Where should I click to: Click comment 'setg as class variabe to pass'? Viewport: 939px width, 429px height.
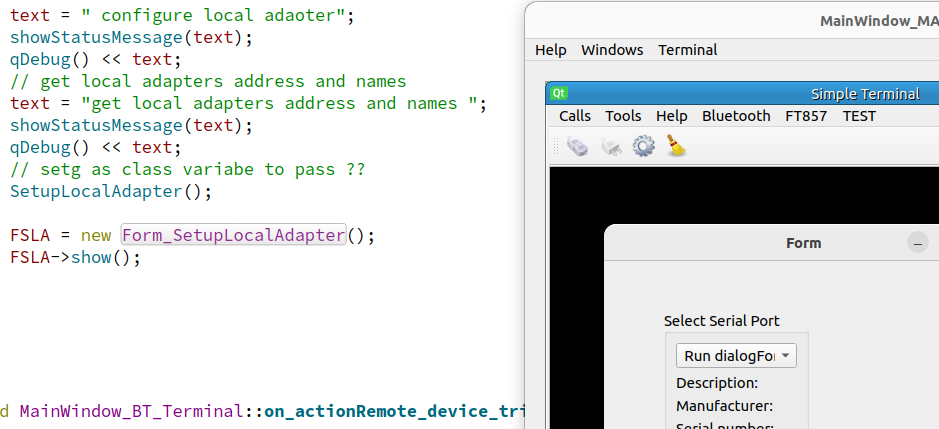(x=187, y=170)
